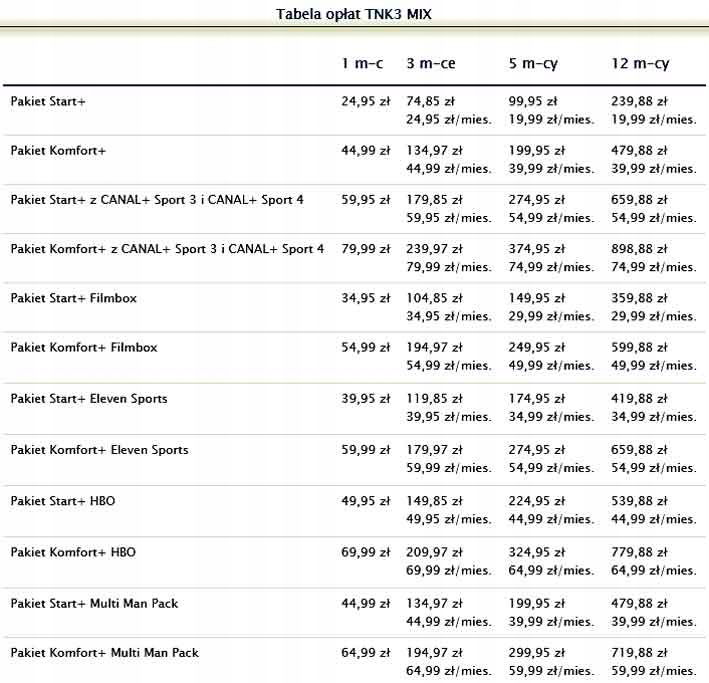
Task: Click 'Pakiet Komfort+ z CANAL+ Sport 3 i CANAL+ Sport 4'
Action: 167,248
